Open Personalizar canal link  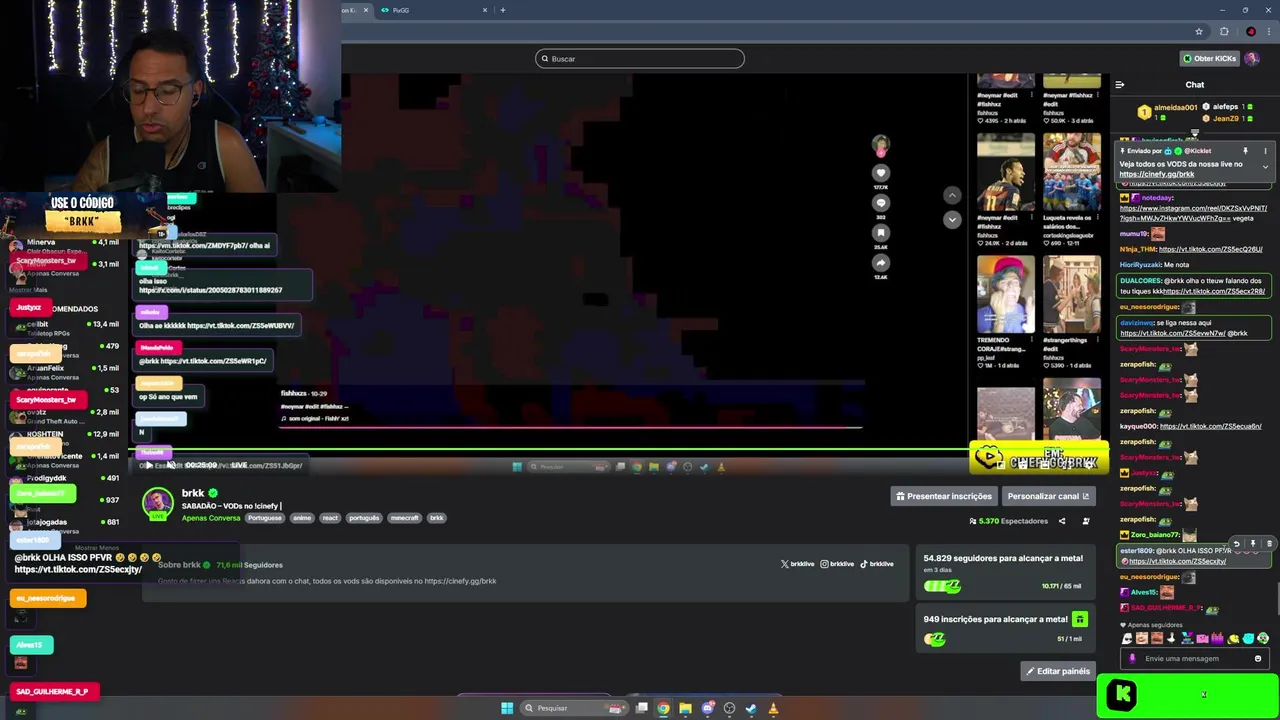(1048, 496)
